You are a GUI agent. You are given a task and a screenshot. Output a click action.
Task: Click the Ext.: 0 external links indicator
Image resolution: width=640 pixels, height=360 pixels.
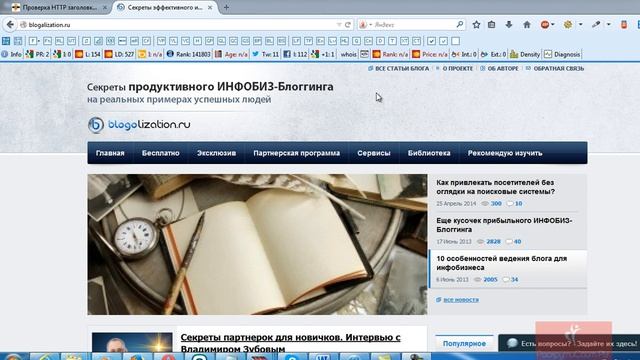click(x=493, y=54)
